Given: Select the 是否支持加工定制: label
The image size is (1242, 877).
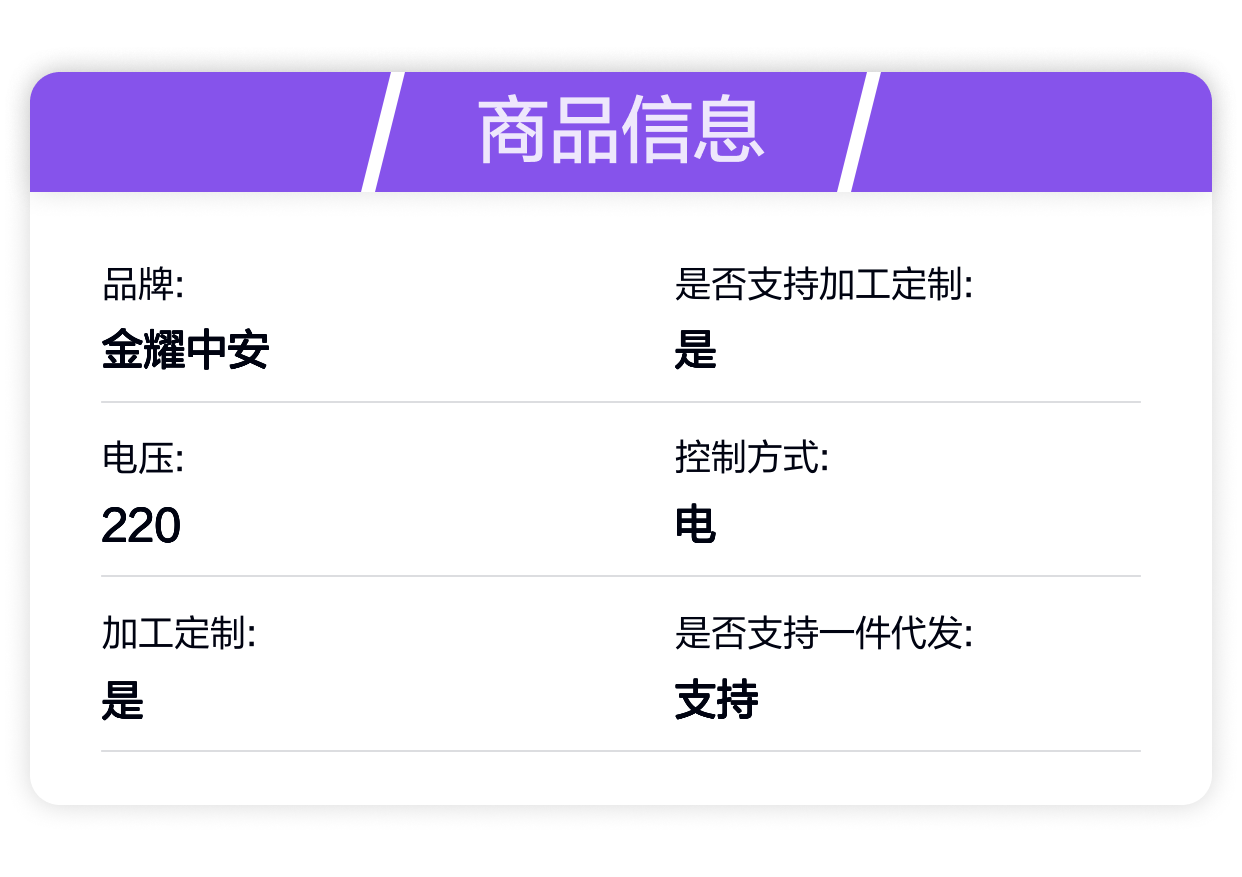Looking at the screenshot, I should [x=824, y=285].
